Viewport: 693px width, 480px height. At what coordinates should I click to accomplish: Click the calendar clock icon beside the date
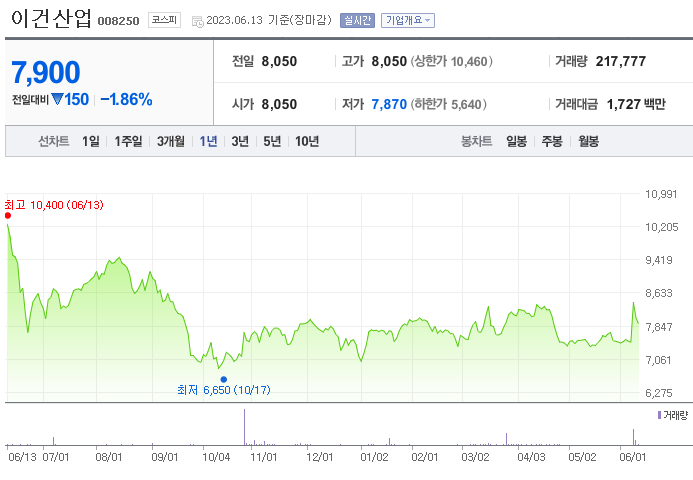coord(198,21)
